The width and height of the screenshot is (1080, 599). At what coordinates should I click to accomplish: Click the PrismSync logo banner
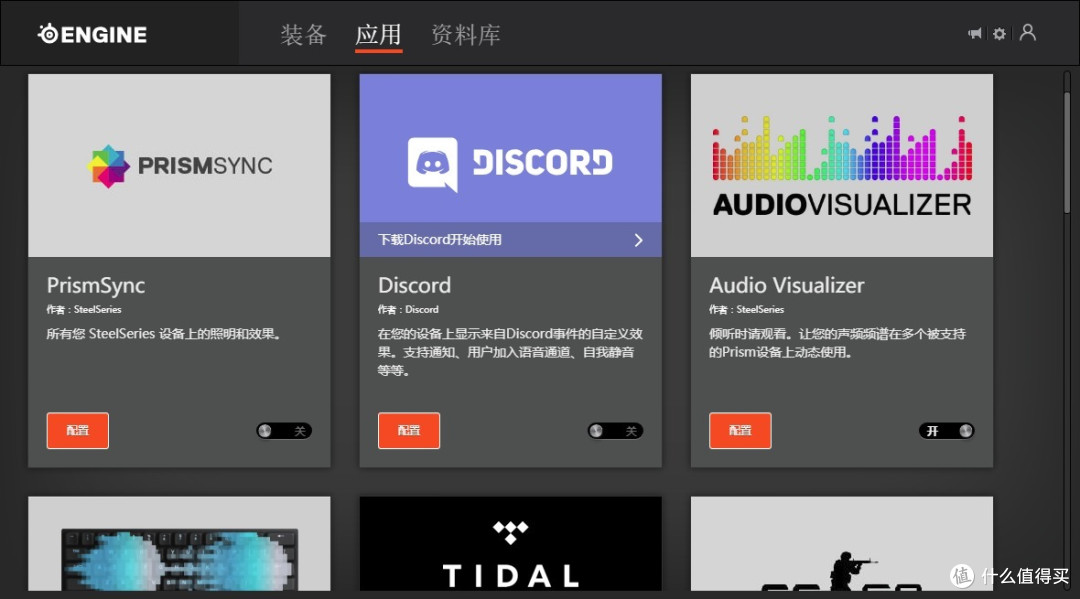pyautogui.click(x=179, y=165)
